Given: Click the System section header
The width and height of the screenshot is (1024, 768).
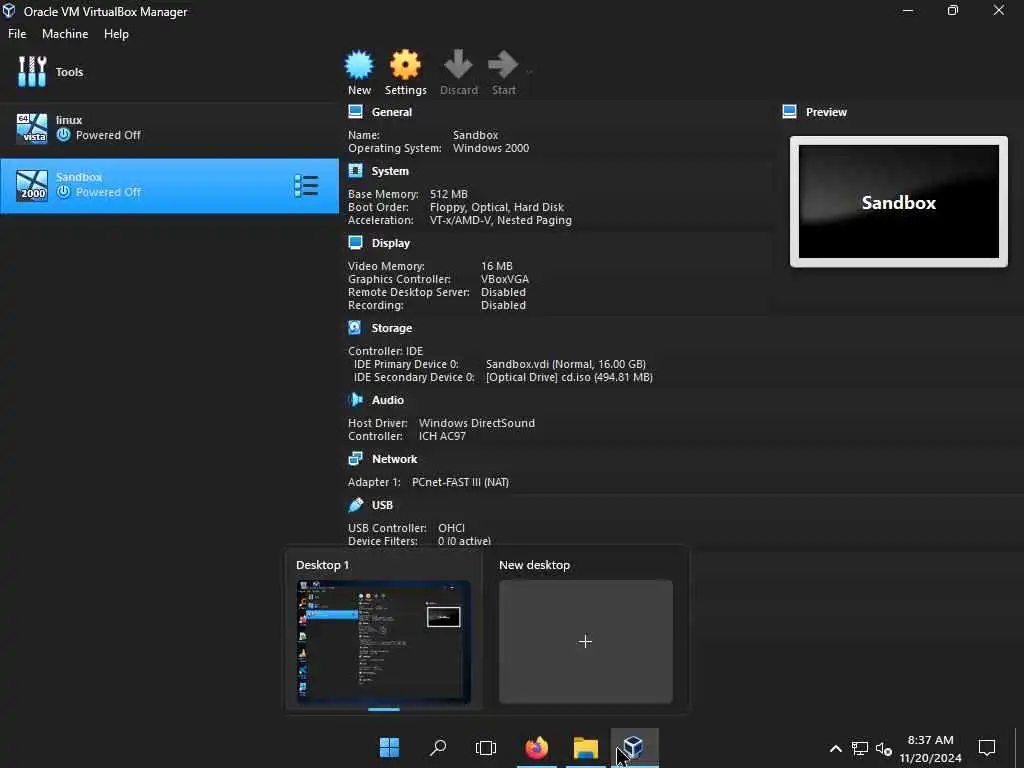Looking at the screenshot, I should coord(390,171).
